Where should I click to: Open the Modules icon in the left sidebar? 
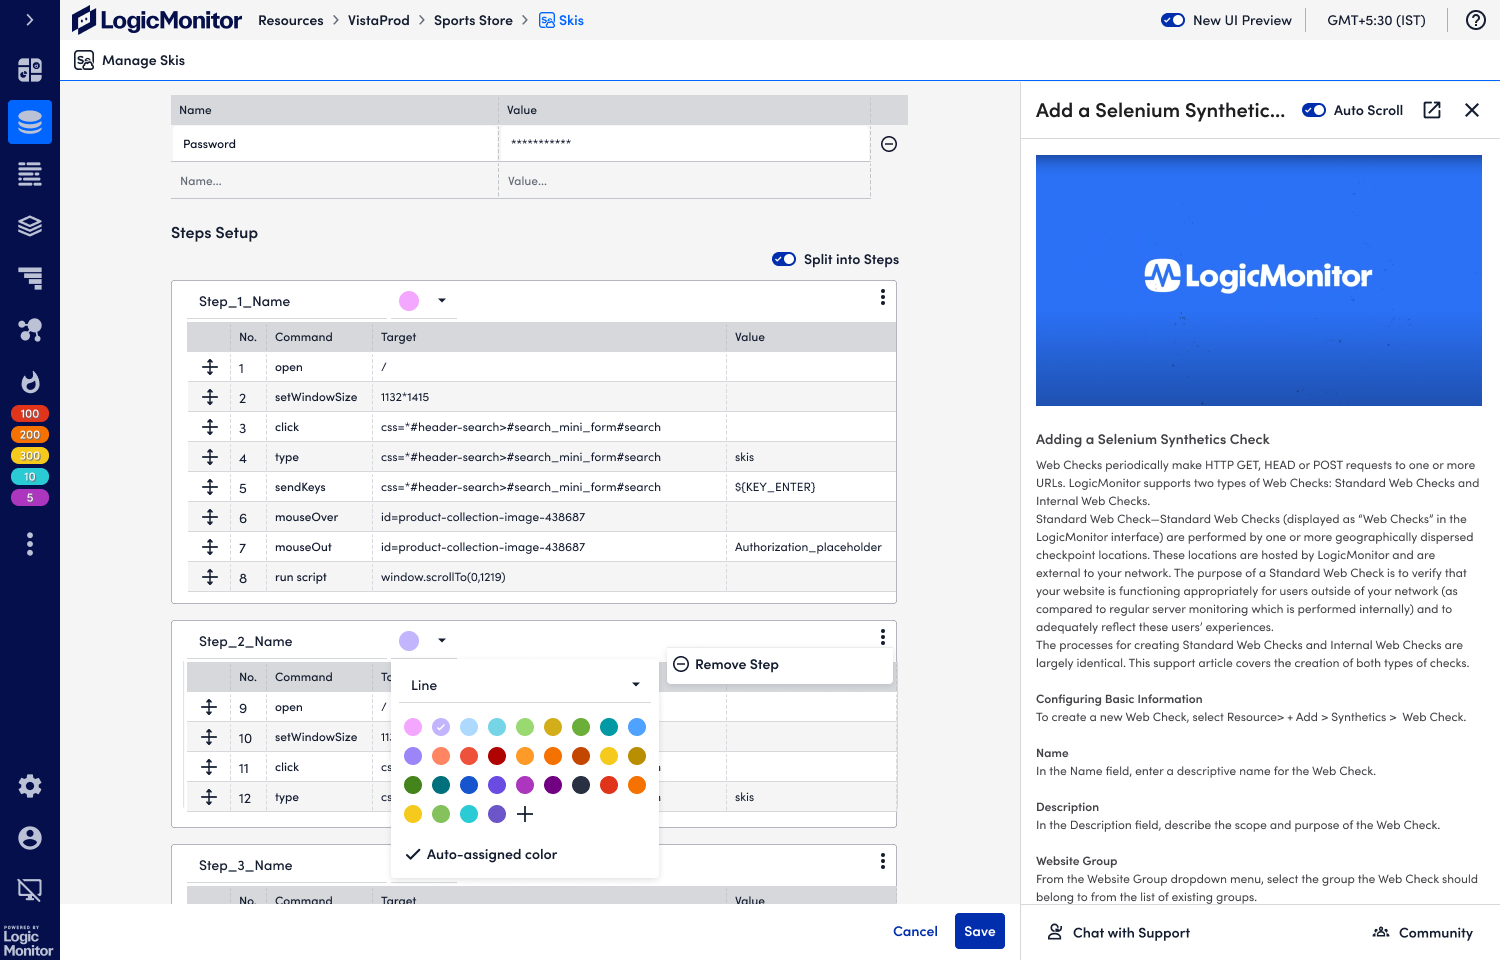[x=30, y=226]
